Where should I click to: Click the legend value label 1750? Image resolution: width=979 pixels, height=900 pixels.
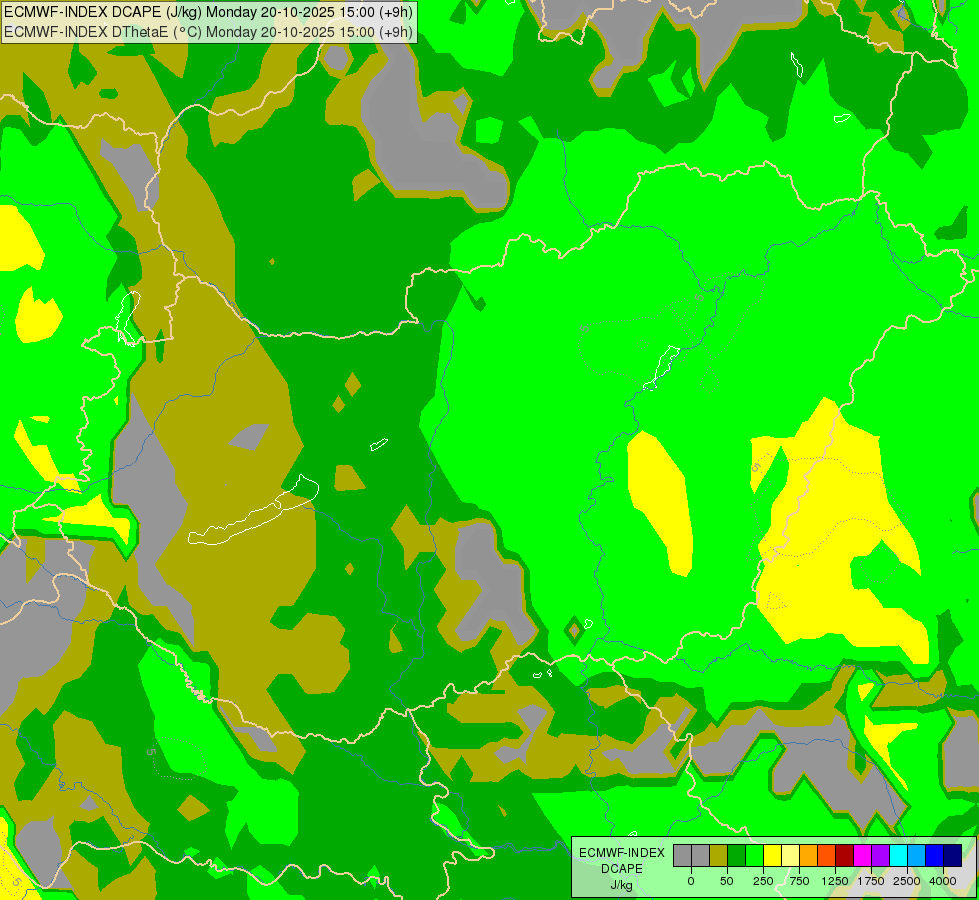[871, 881]
